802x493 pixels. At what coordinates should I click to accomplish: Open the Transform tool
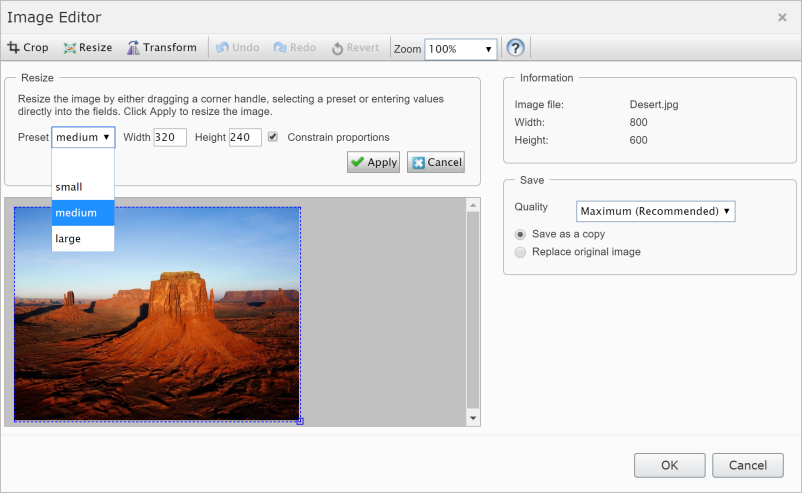pyautogui.click(x=161, y=48)
